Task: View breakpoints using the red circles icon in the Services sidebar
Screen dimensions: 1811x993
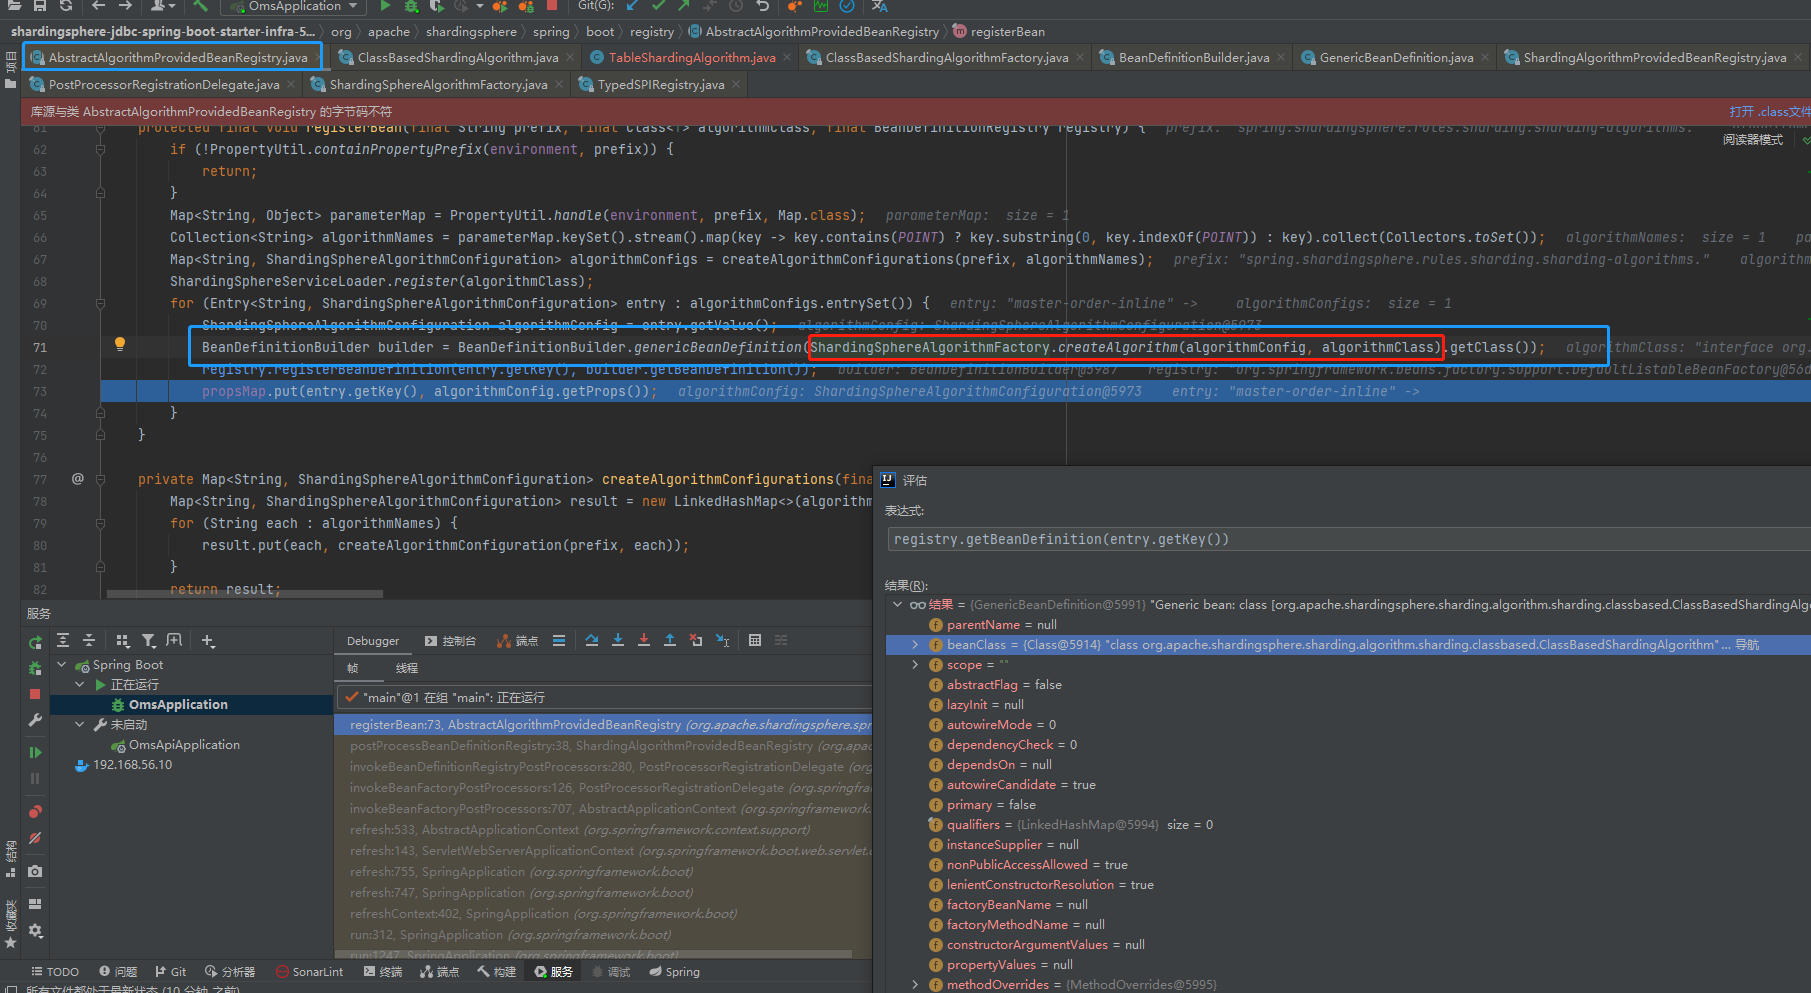Action: 35,811
